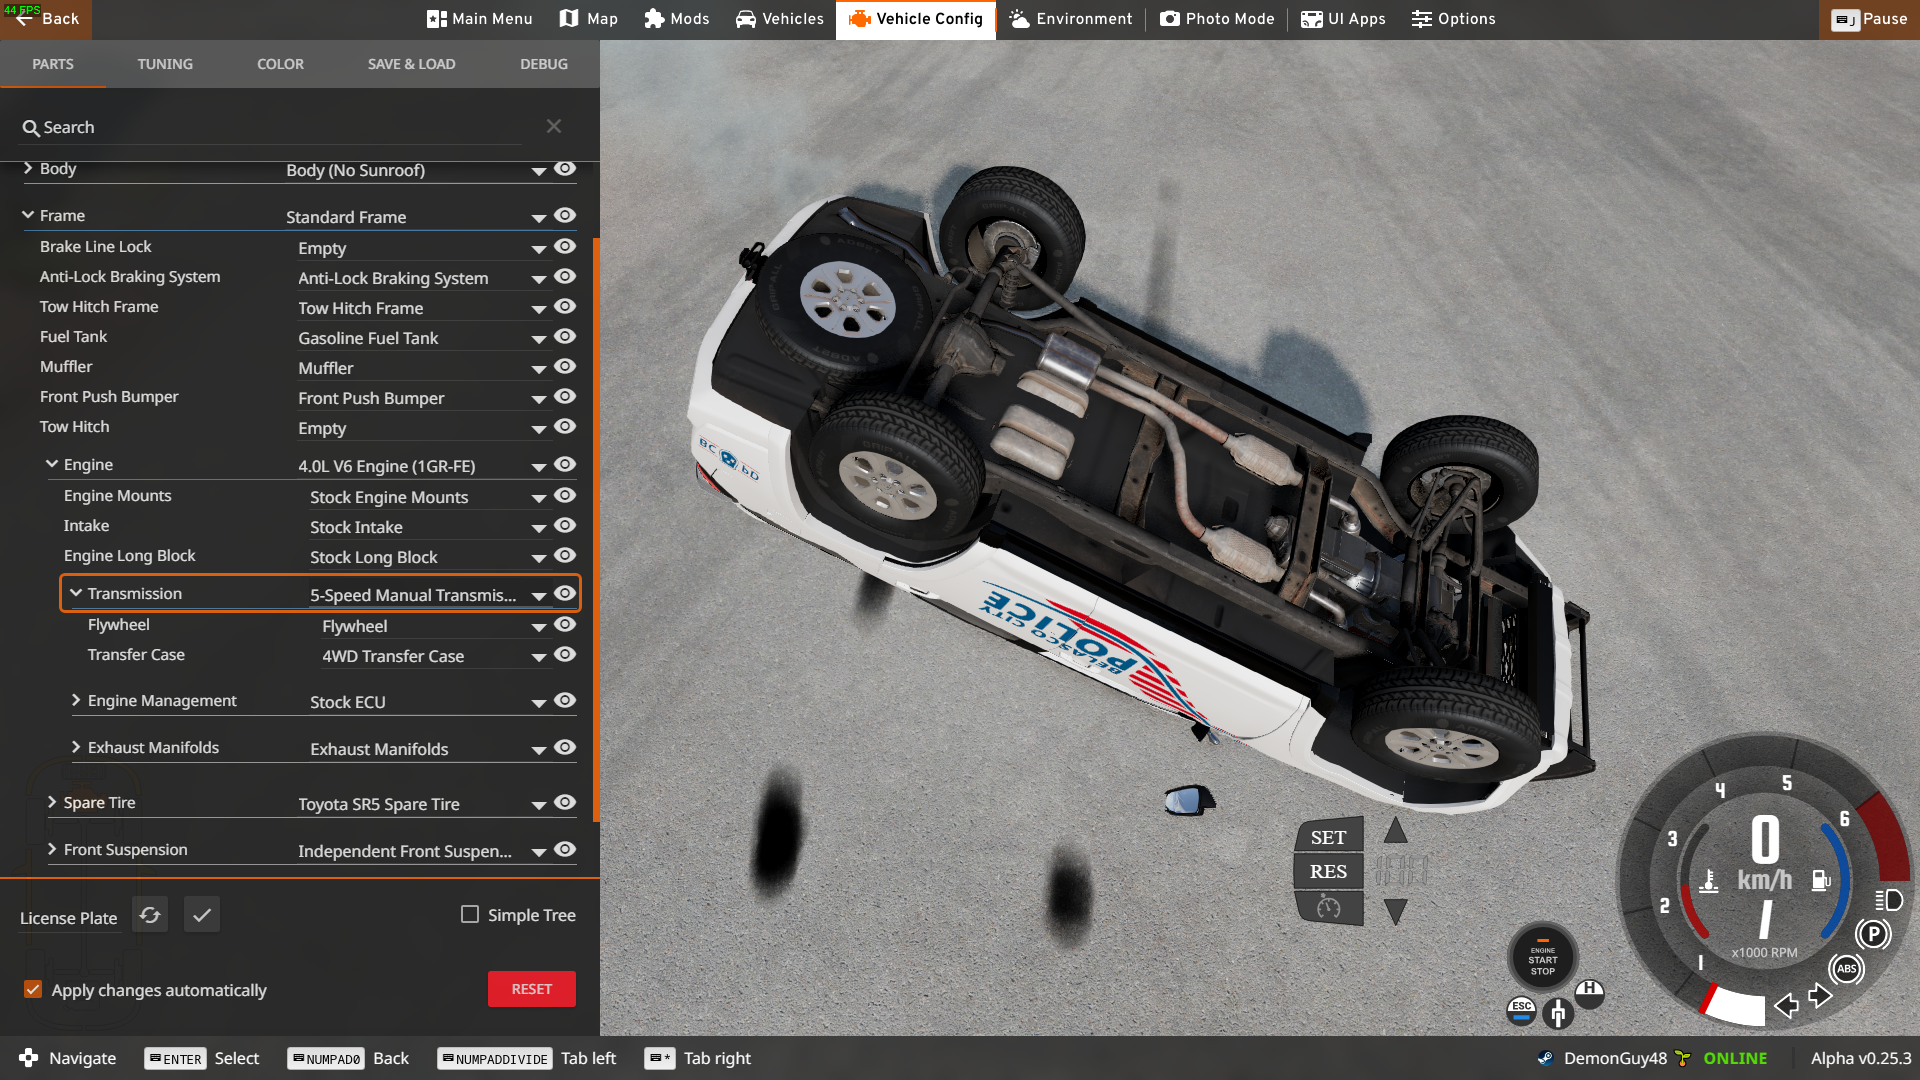Screen dimensions: 1920x1080
Task: Click the license plate regenerate icon
Action: click(150, 915)
